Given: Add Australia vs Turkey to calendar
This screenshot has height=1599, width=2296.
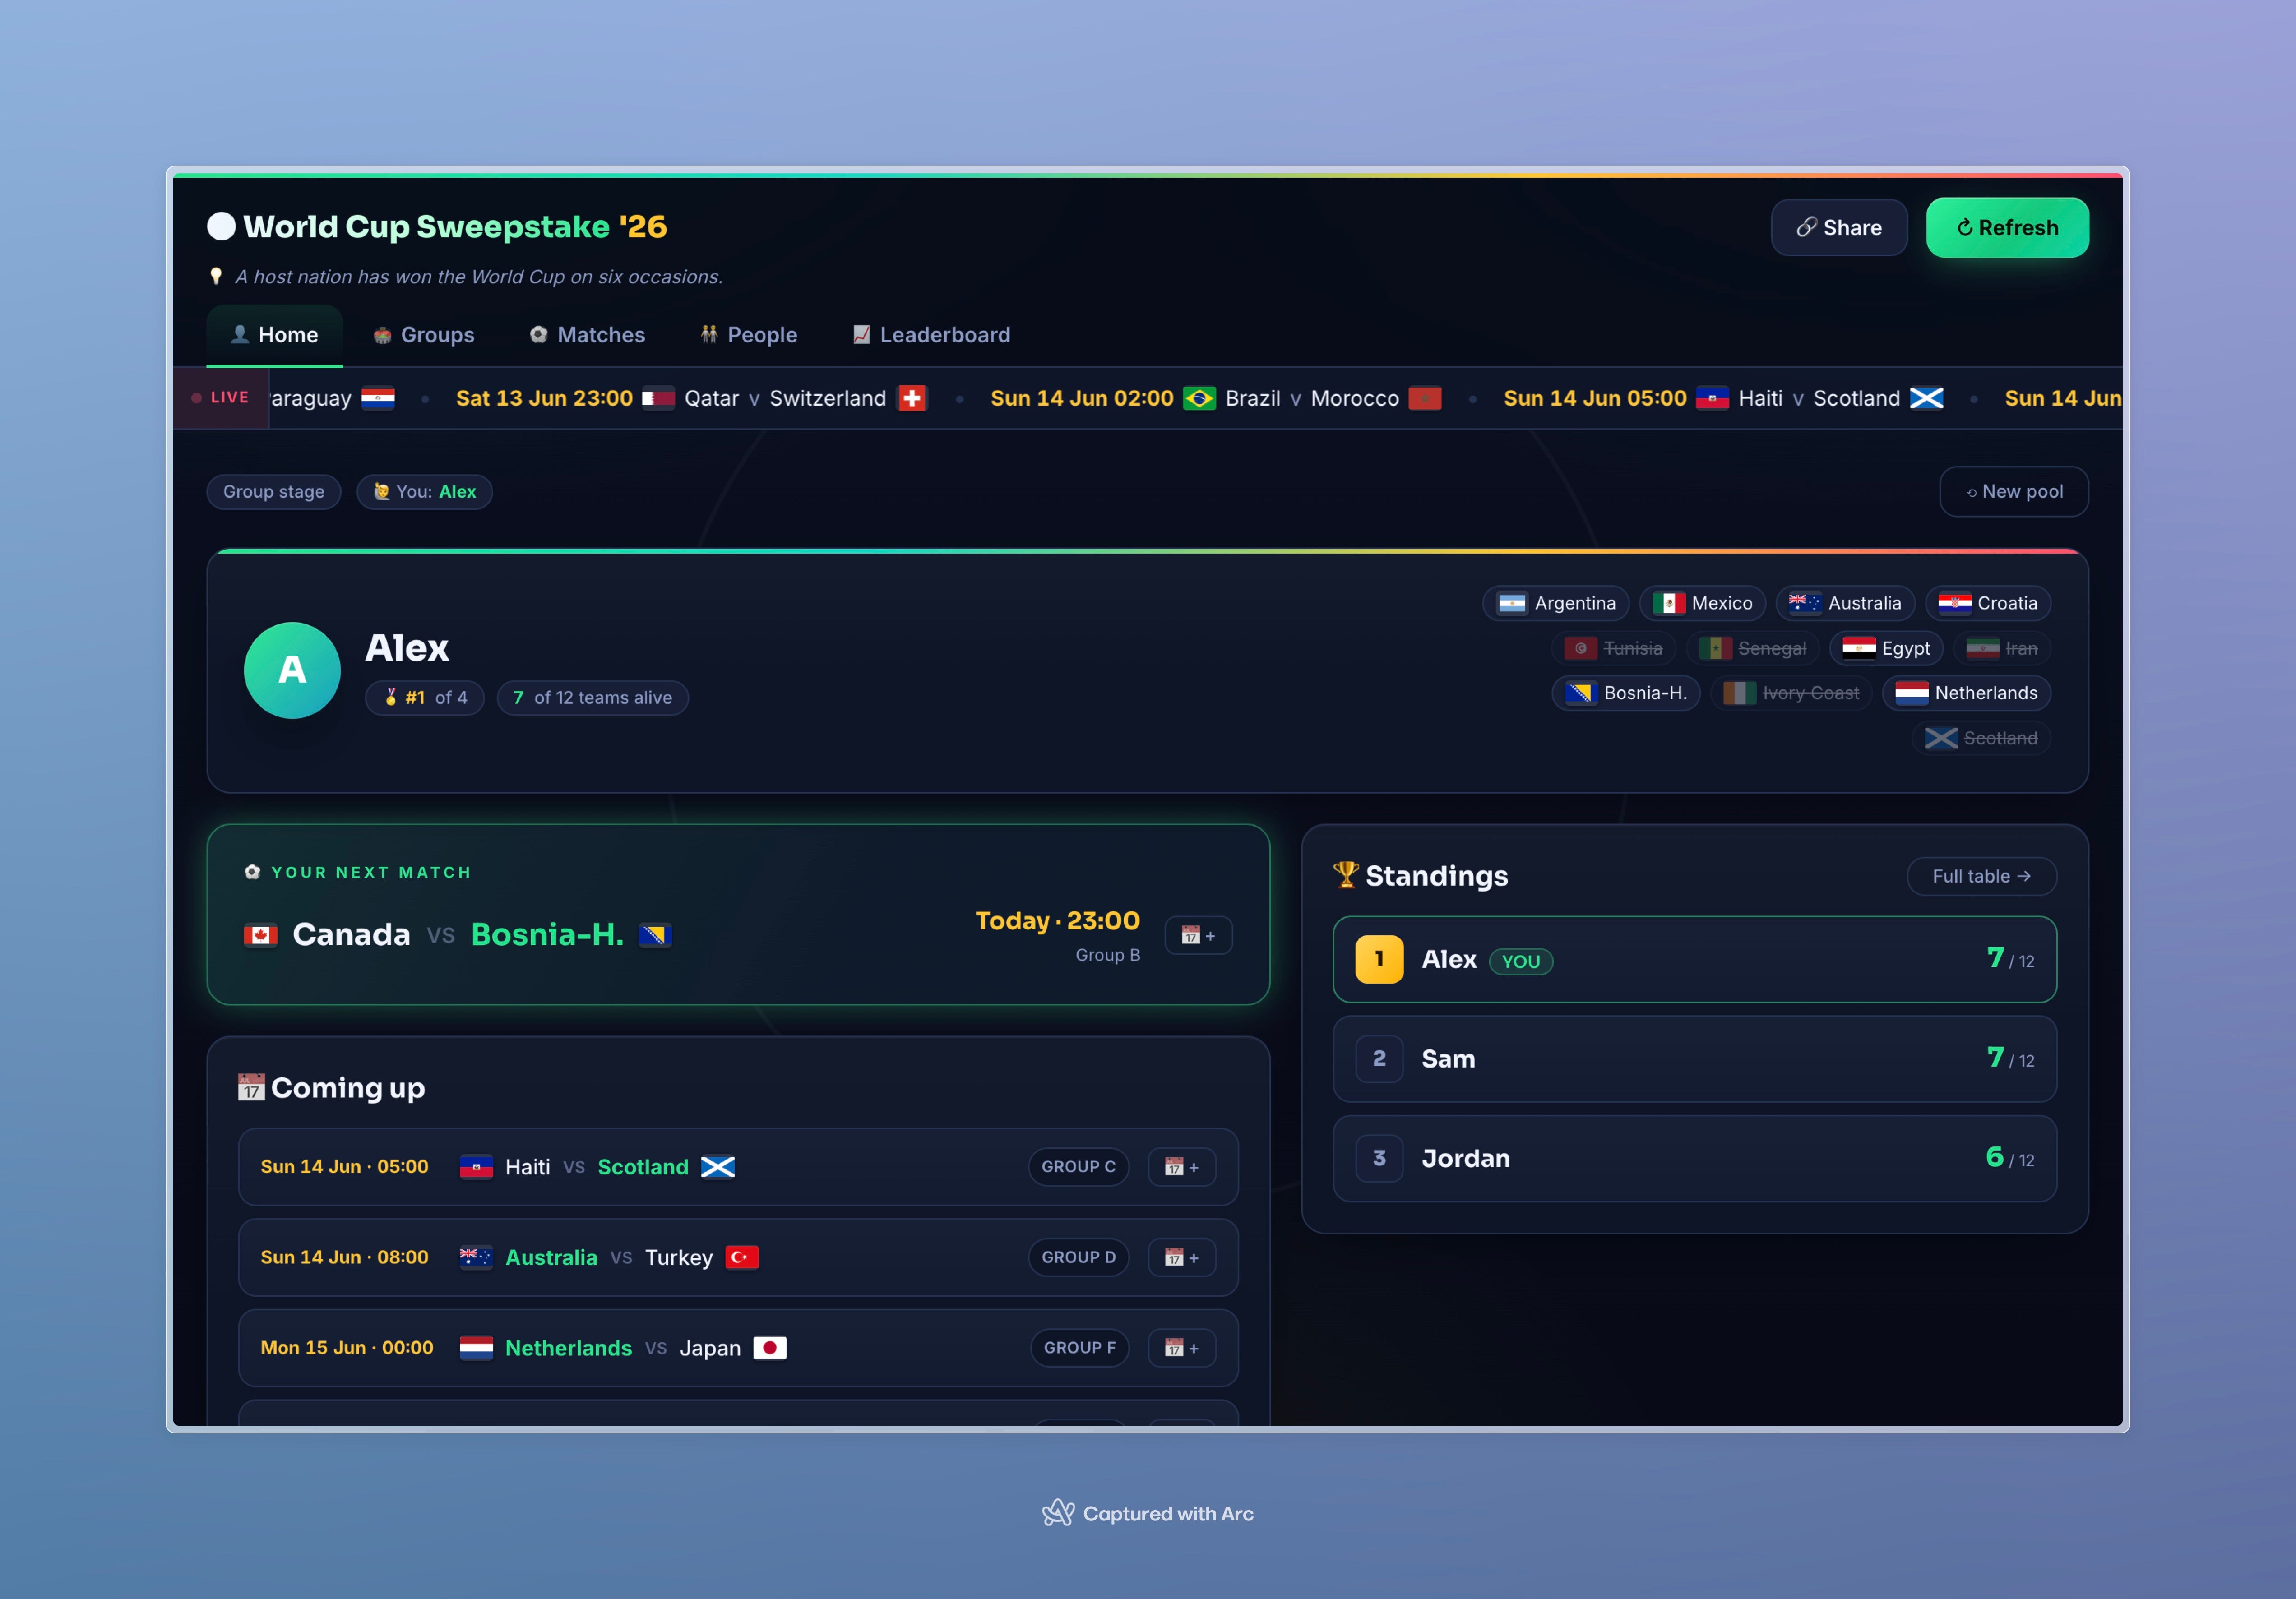Looking at the screenshot, I should [1182, 1258].
